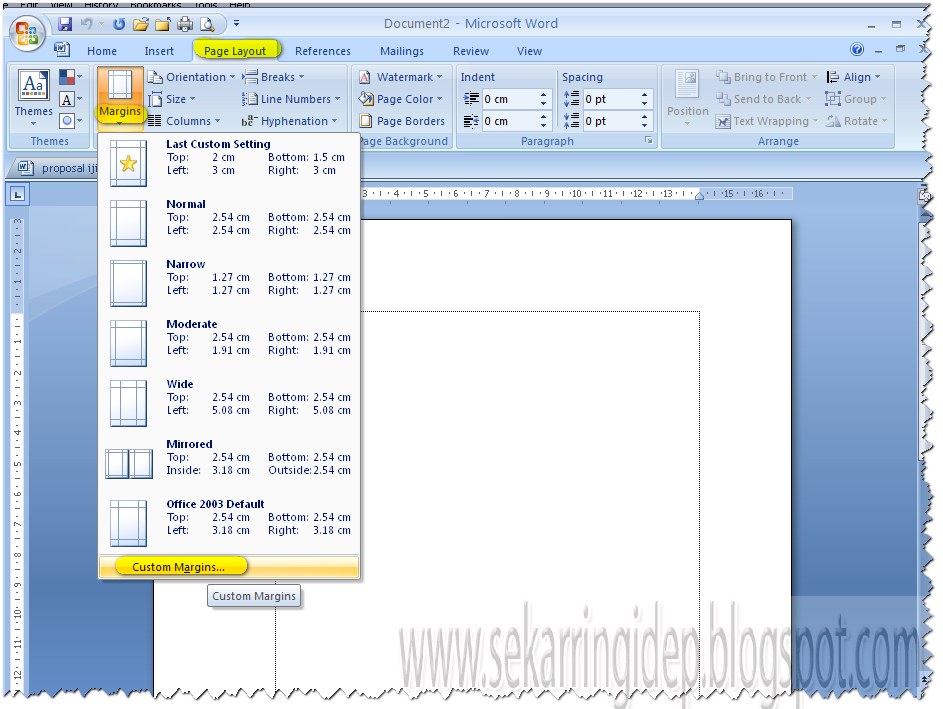The width and height of the screenshot is (943, 709).
Task: Open Text Wrapping options
Action: click(x=767, y=121)
